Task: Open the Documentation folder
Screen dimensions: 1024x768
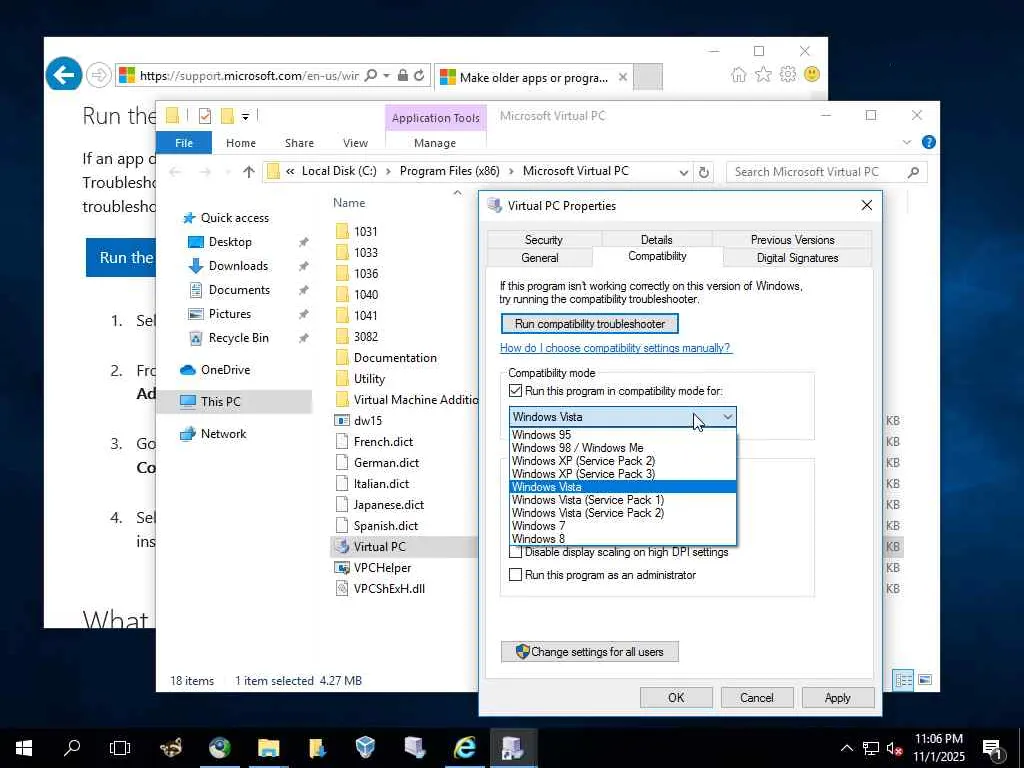Action: click(394, 358)
